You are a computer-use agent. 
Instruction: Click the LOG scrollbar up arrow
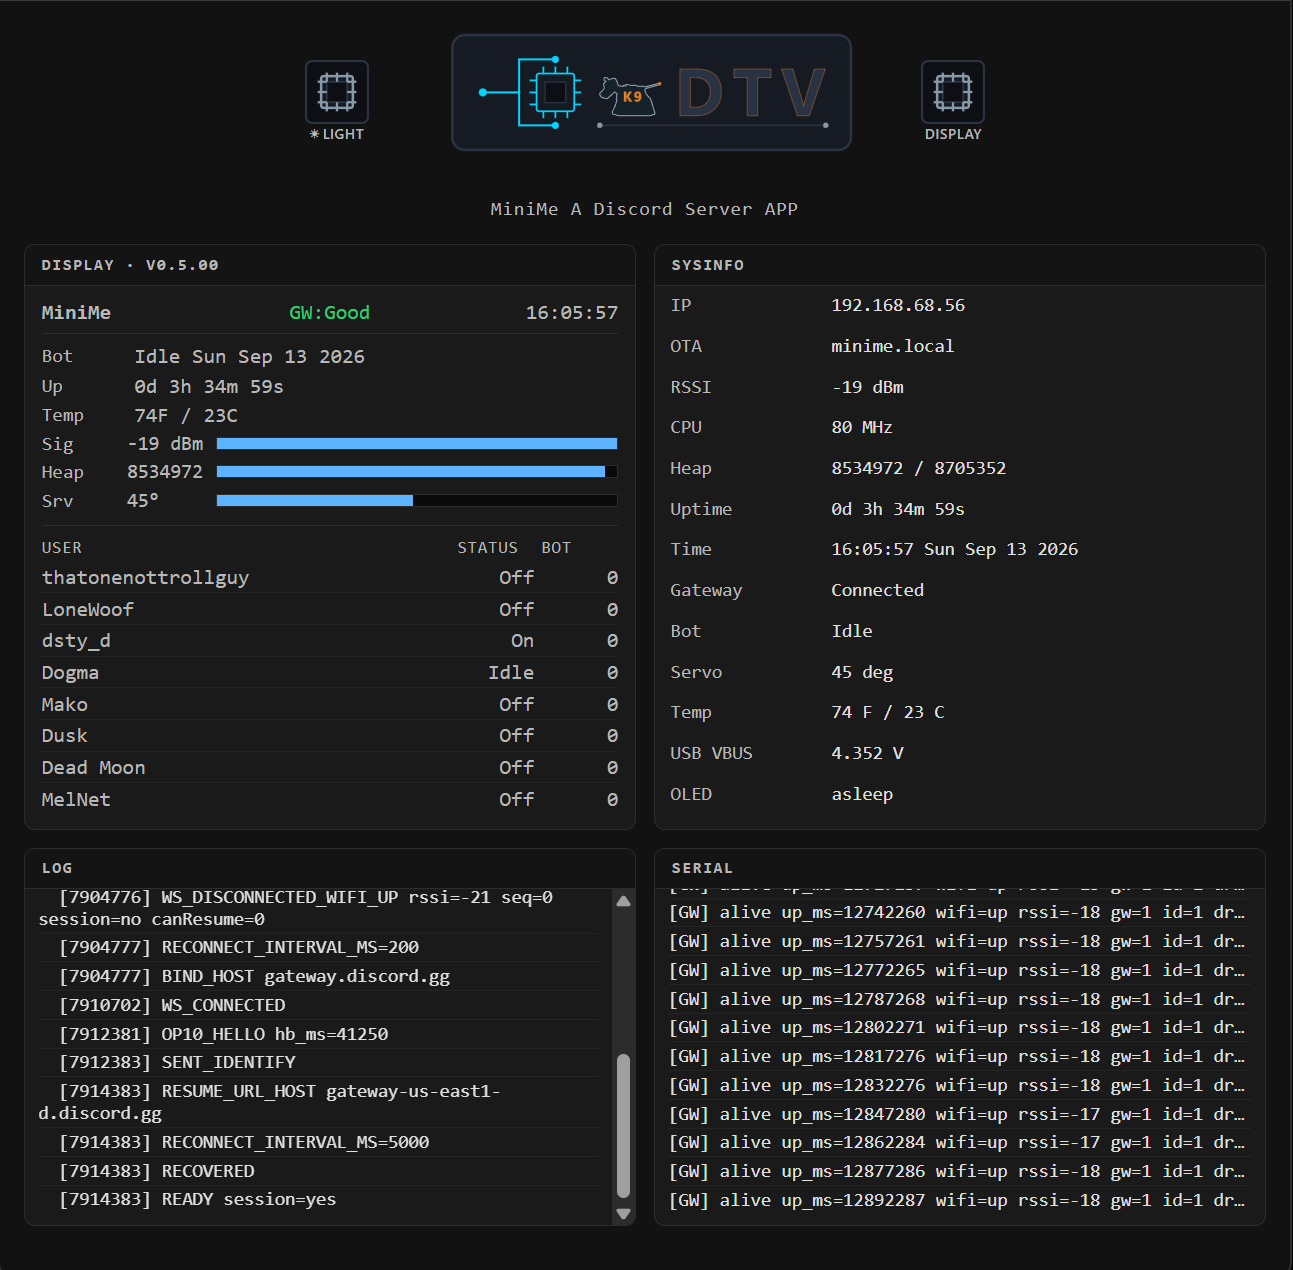coord(623,901)
